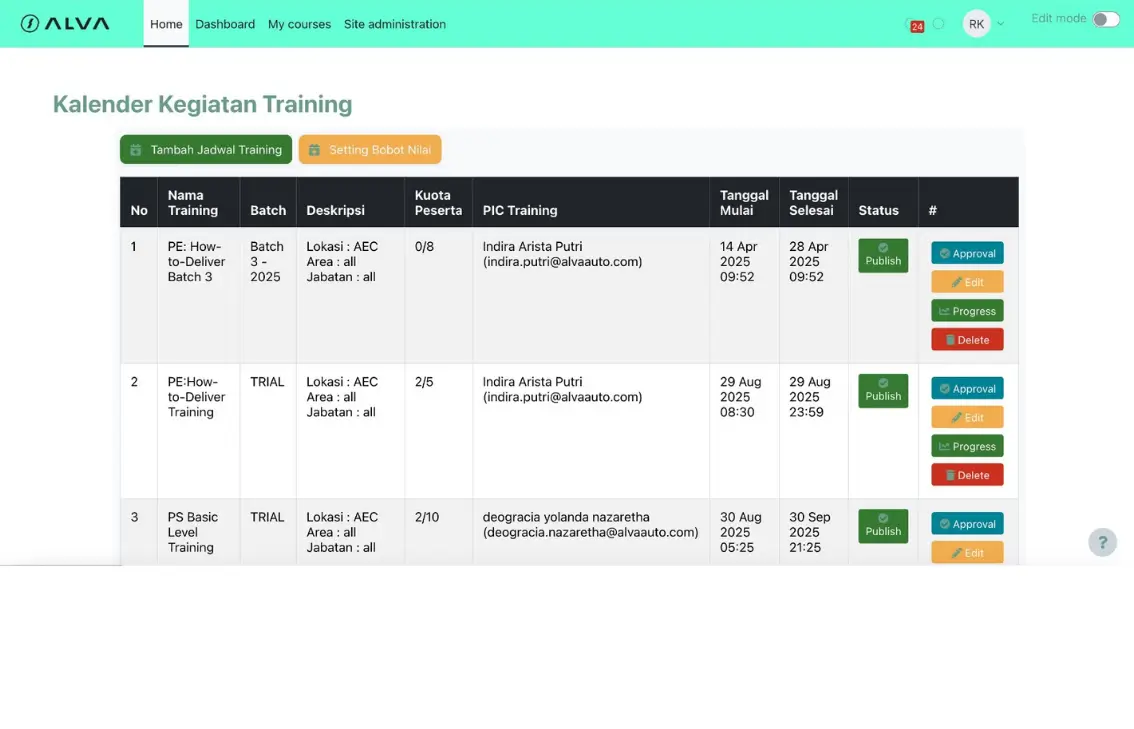
Task: Delete the TRIAL PE:How-to-Deliver Training entry
Action: [x=967, y=474]
